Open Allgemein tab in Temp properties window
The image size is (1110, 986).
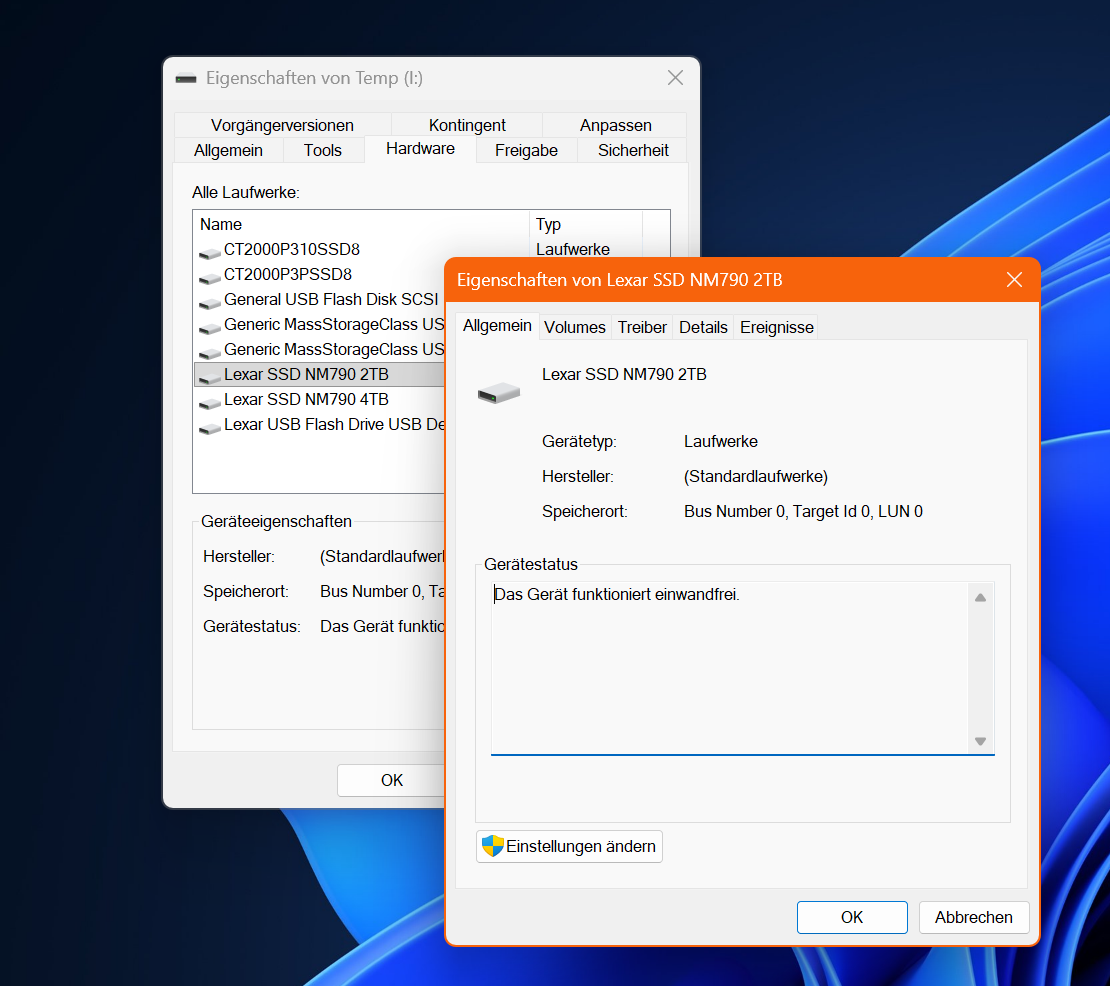229,150
